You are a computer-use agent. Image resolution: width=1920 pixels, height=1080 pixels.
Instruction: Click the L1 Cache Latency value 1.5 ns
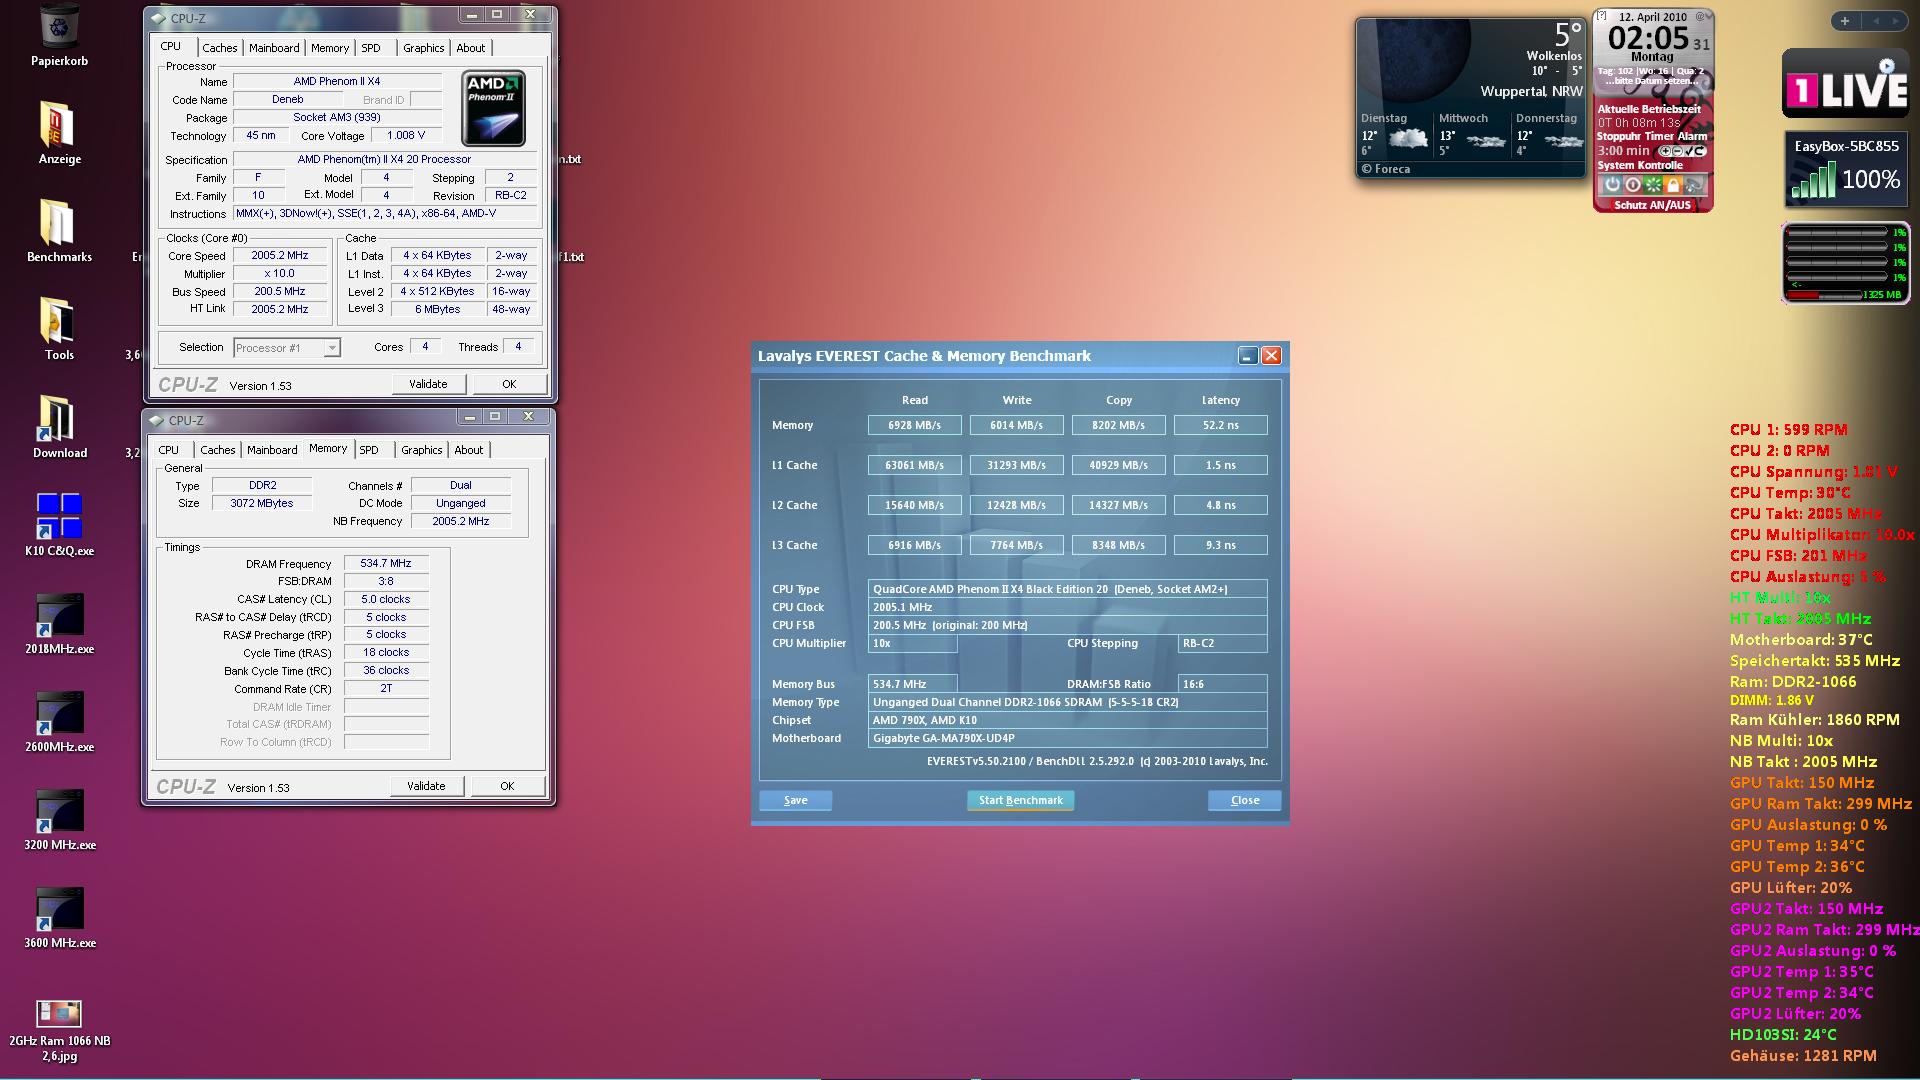[x=1221, y=465]
